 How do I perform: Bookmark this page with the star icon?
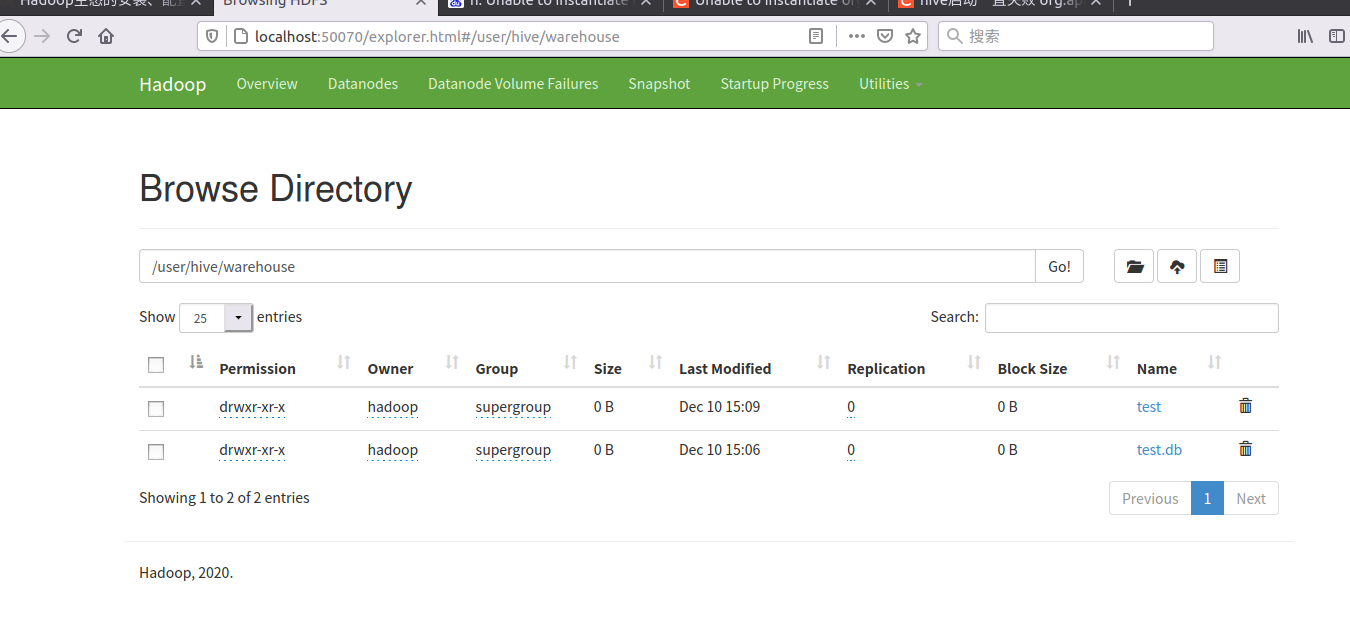pos(912,36)
